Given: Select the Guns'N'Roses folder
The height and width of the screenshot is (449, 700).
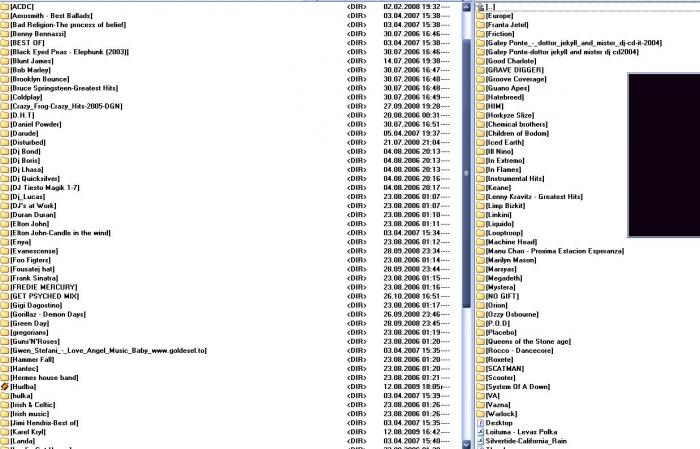Looking at the screenshot, I should [36, 341].
